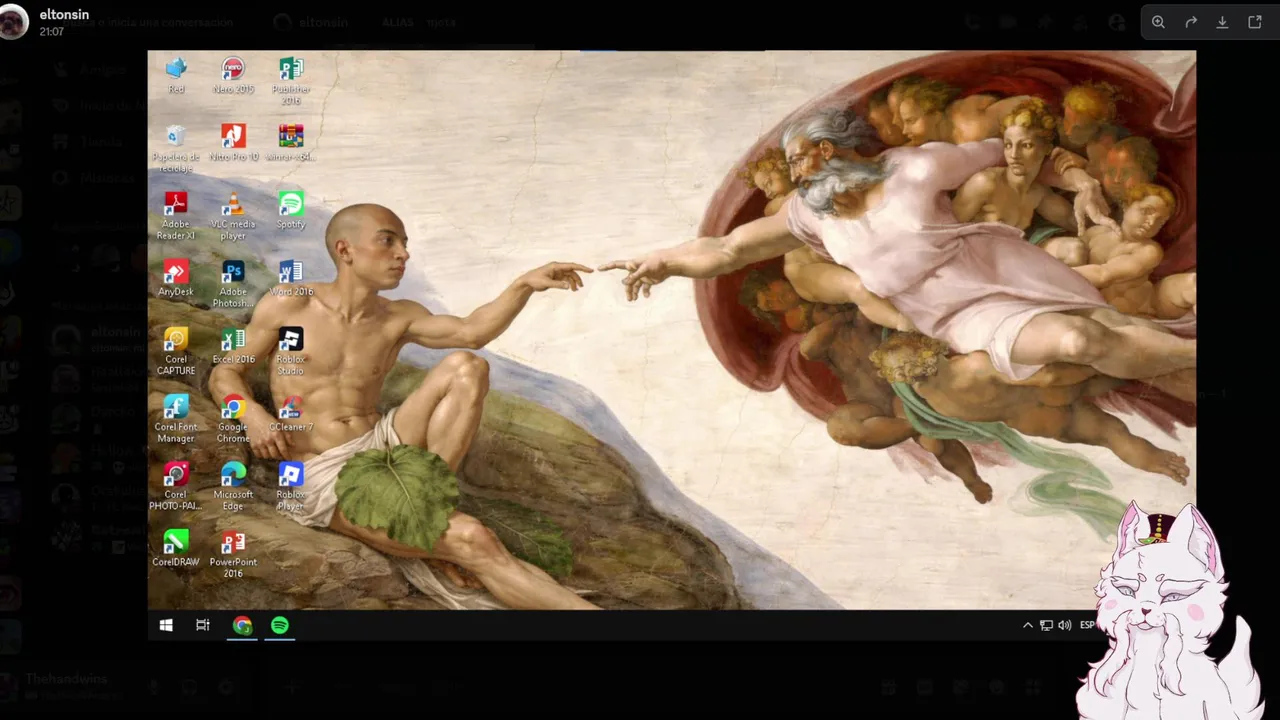1280x720 pixels.
Task: Switch to Spotify on the taskbar
Action: click(x=280, y=625)
